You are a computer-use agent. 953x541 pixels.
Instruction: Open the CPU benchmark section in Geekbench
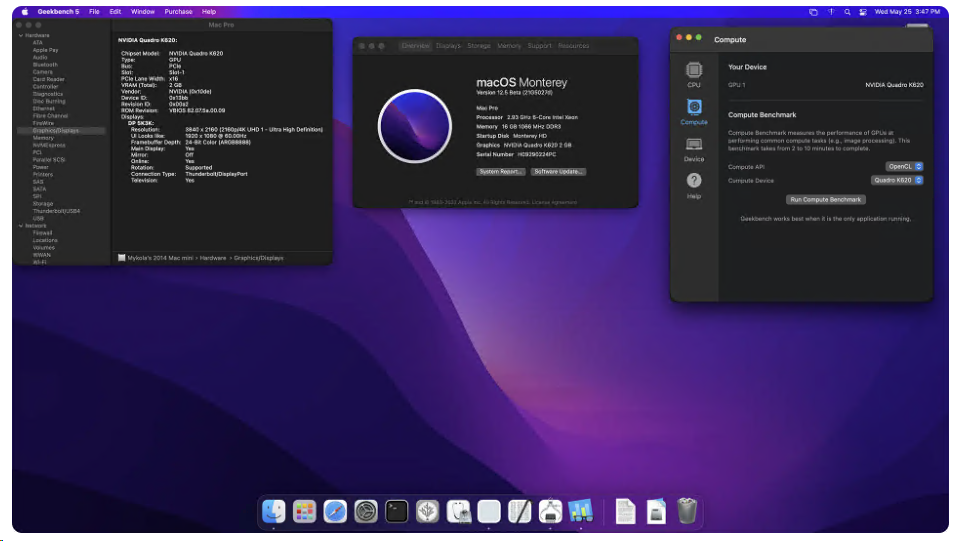693,73
